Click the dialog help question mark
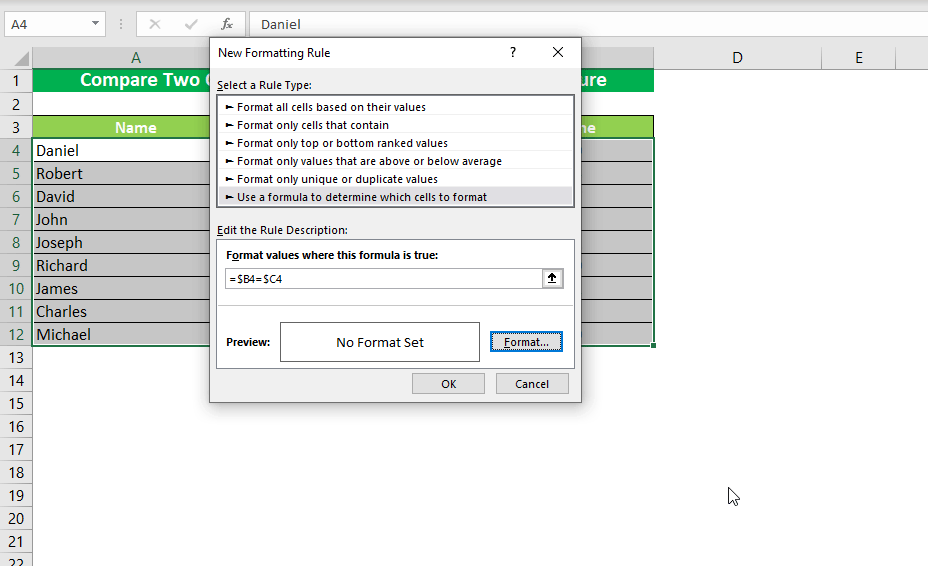 point(513,52)
